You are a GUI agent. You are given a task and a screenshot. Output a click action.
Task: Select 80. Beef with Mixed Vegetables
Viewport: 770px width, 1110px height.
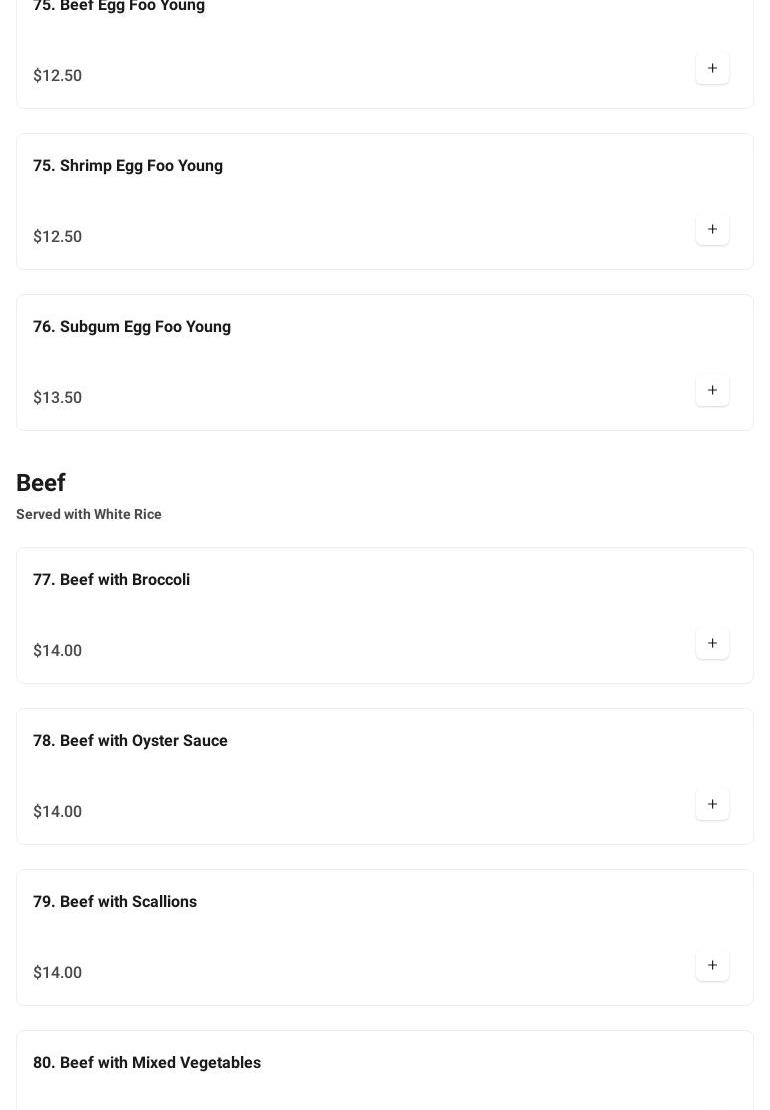147,1063
